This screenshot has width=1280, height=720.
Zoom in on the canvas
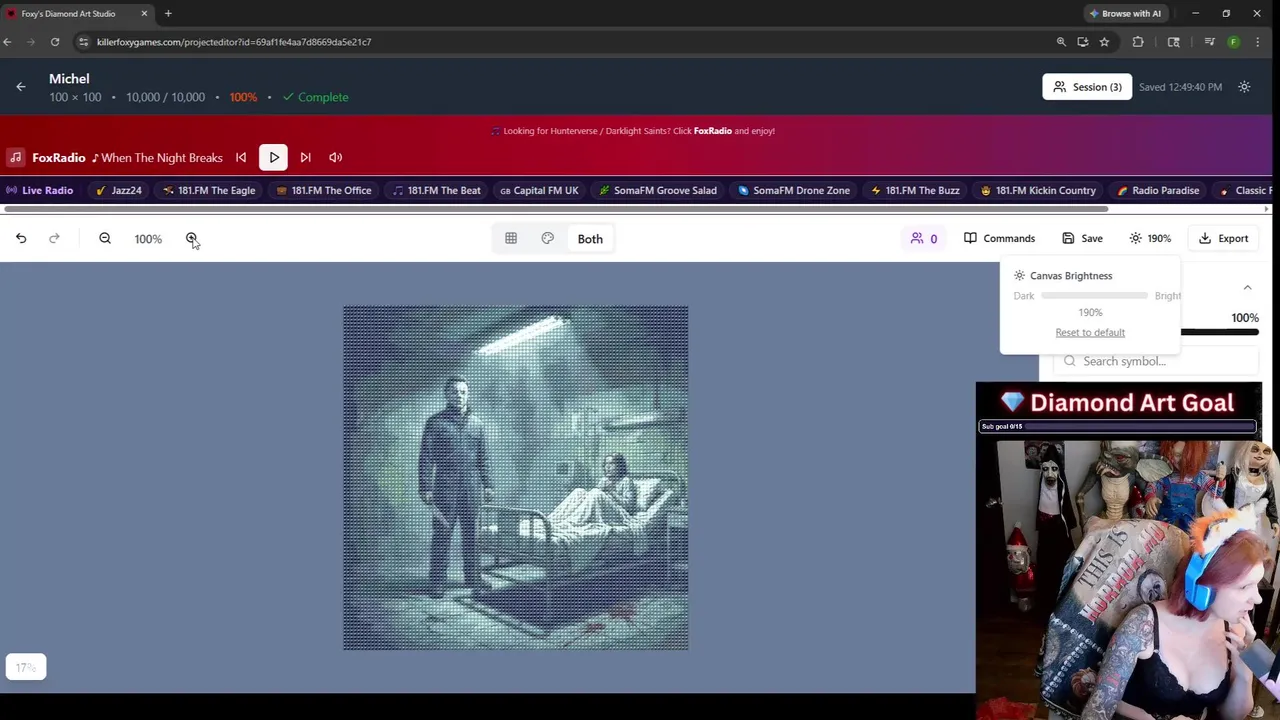(192, 238)
